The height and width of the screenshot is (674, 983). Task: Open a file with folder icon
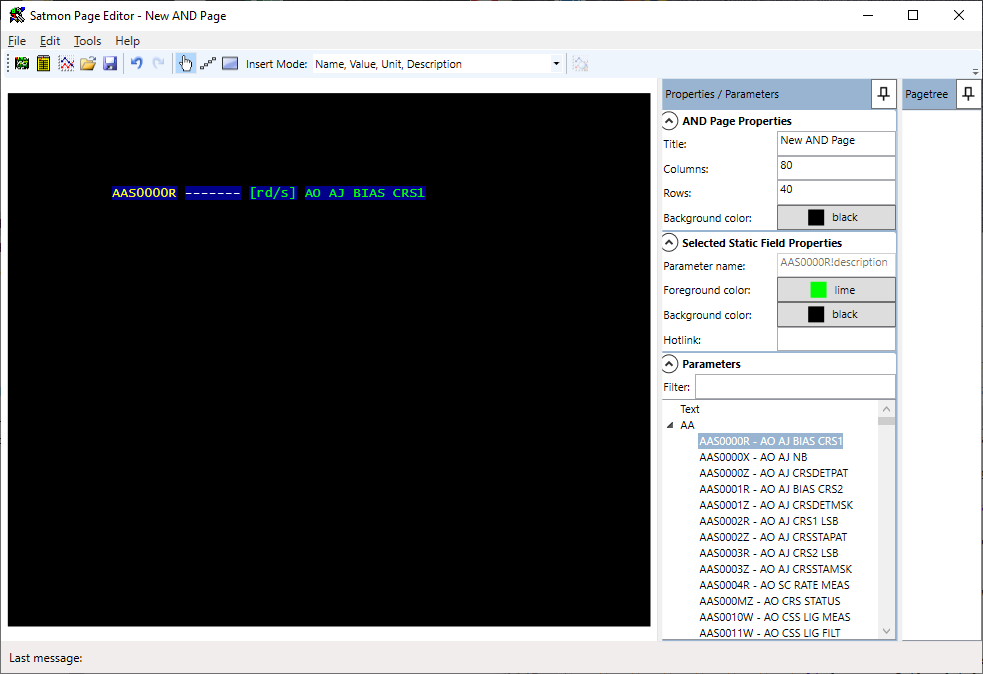[88, 64]
